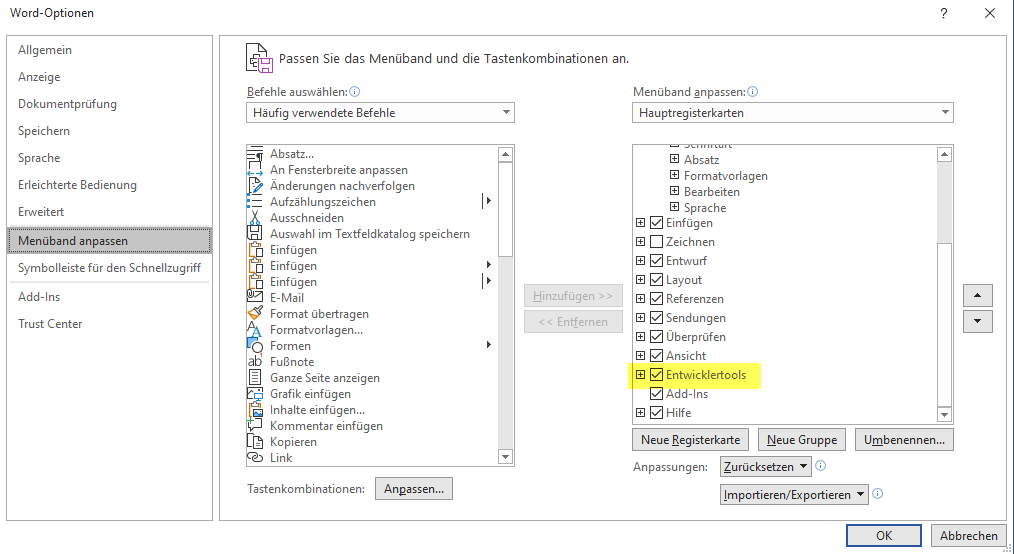Click down arrow of ribbon tabs scrollbar
Viewport: 1014px width, 554px height.
click(944, 414)
